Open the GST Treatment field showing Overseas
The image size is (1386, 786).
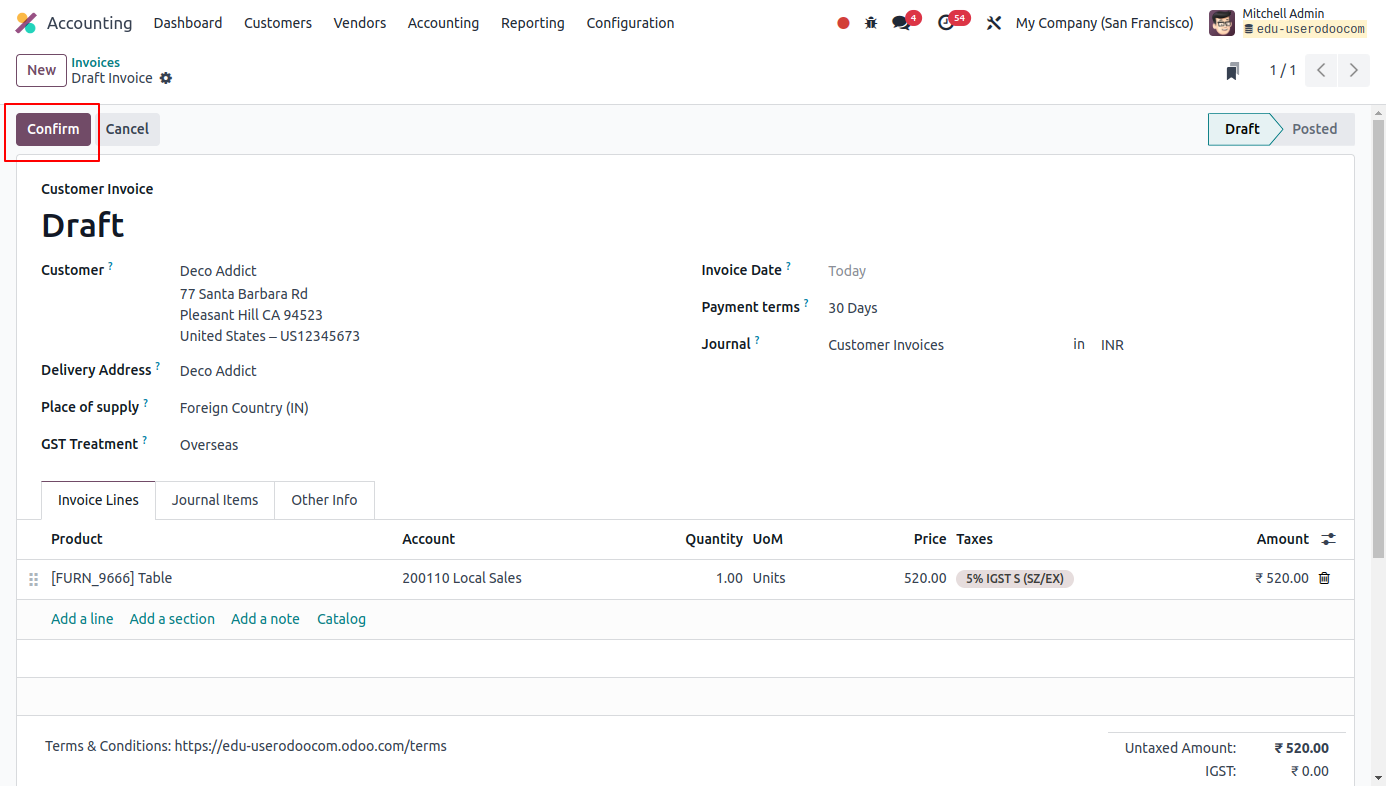point(209,444)
